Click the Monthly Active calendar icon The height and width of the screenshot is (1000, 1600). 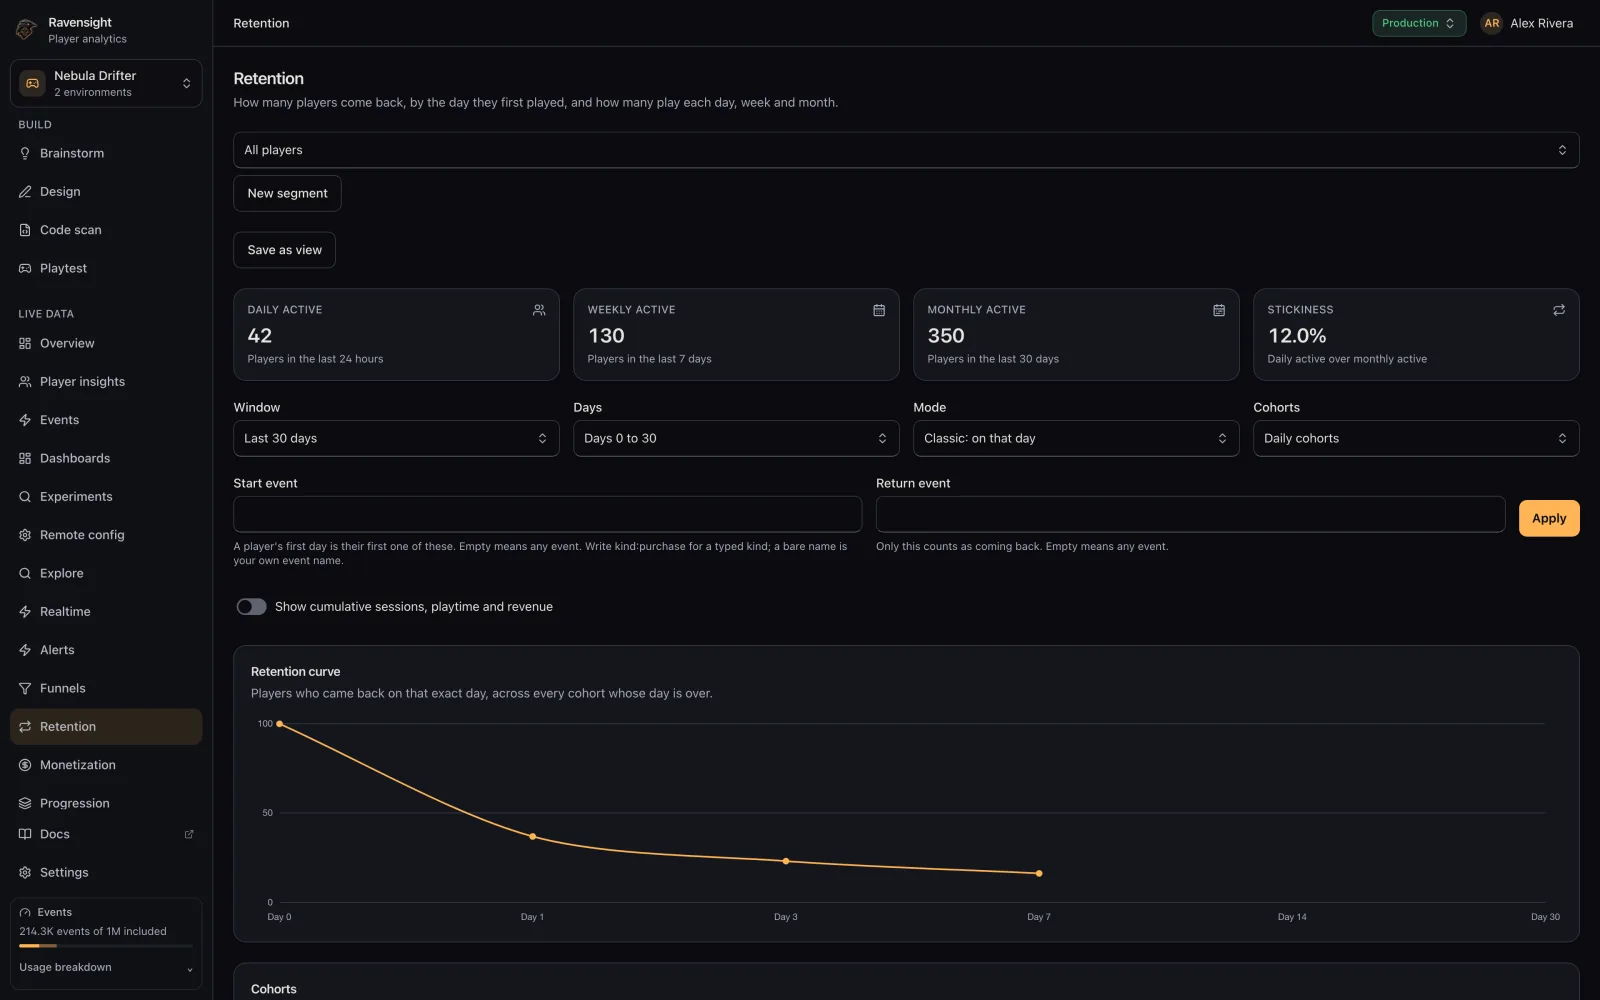1219,310
